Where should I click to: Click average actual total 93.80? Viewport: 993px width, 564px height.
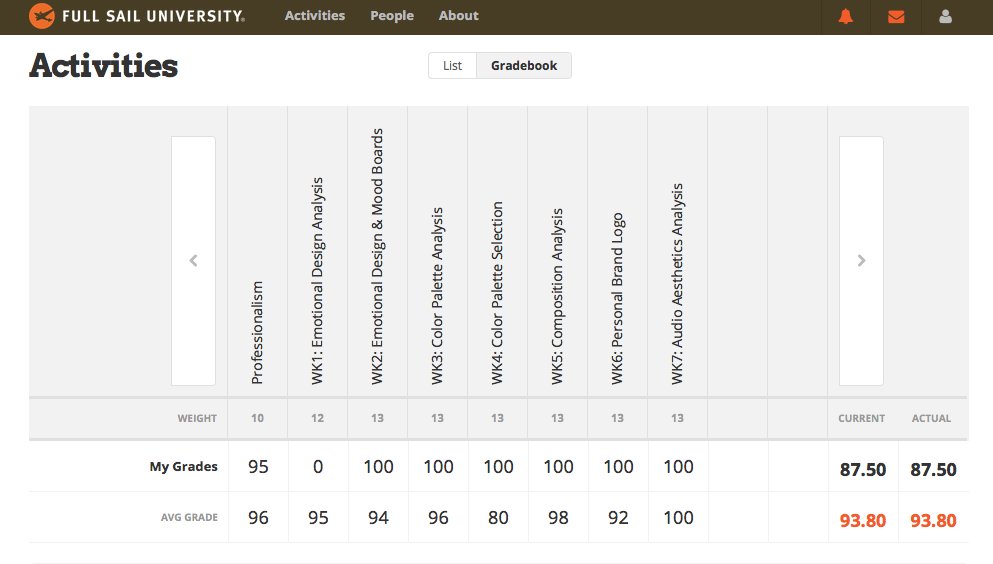[x=933, y=520]
